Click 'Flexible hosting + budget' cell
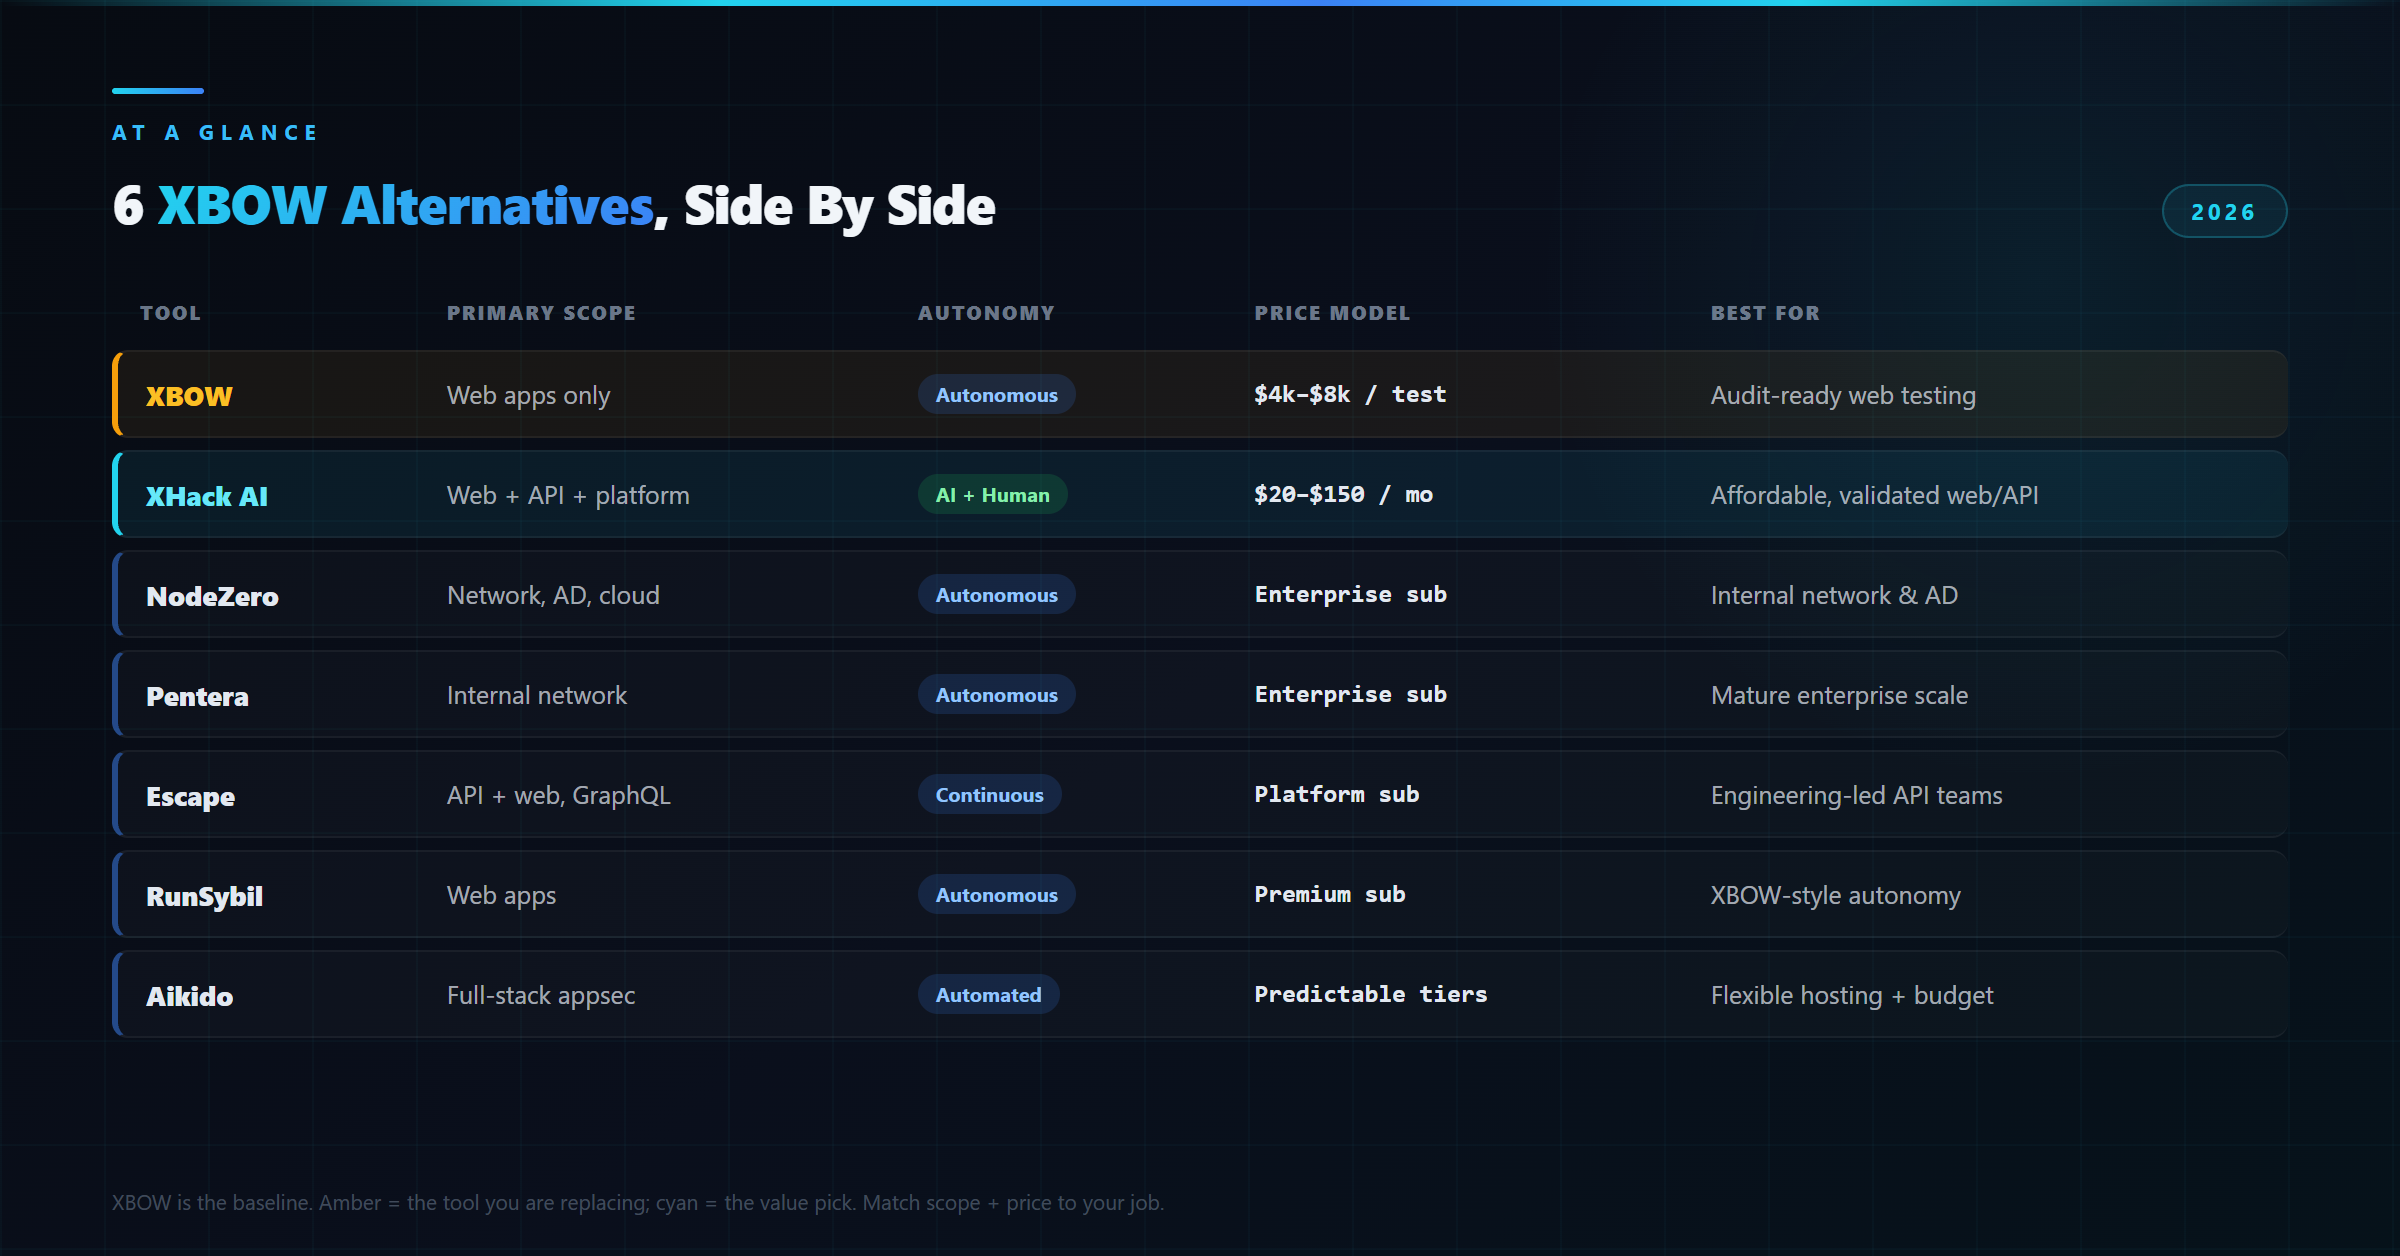 [1852, 996]
